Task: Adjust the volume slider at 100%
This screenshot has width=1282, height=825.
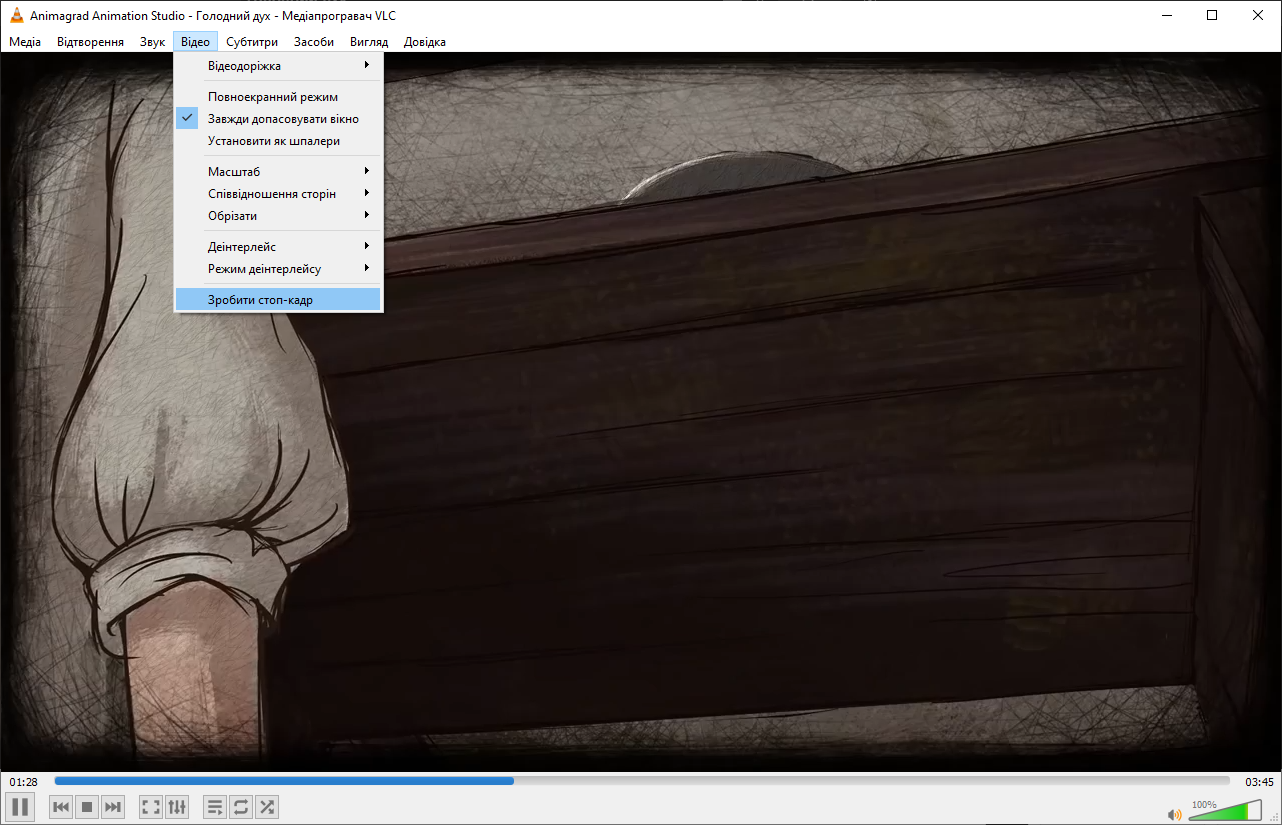Action: 1225,811
